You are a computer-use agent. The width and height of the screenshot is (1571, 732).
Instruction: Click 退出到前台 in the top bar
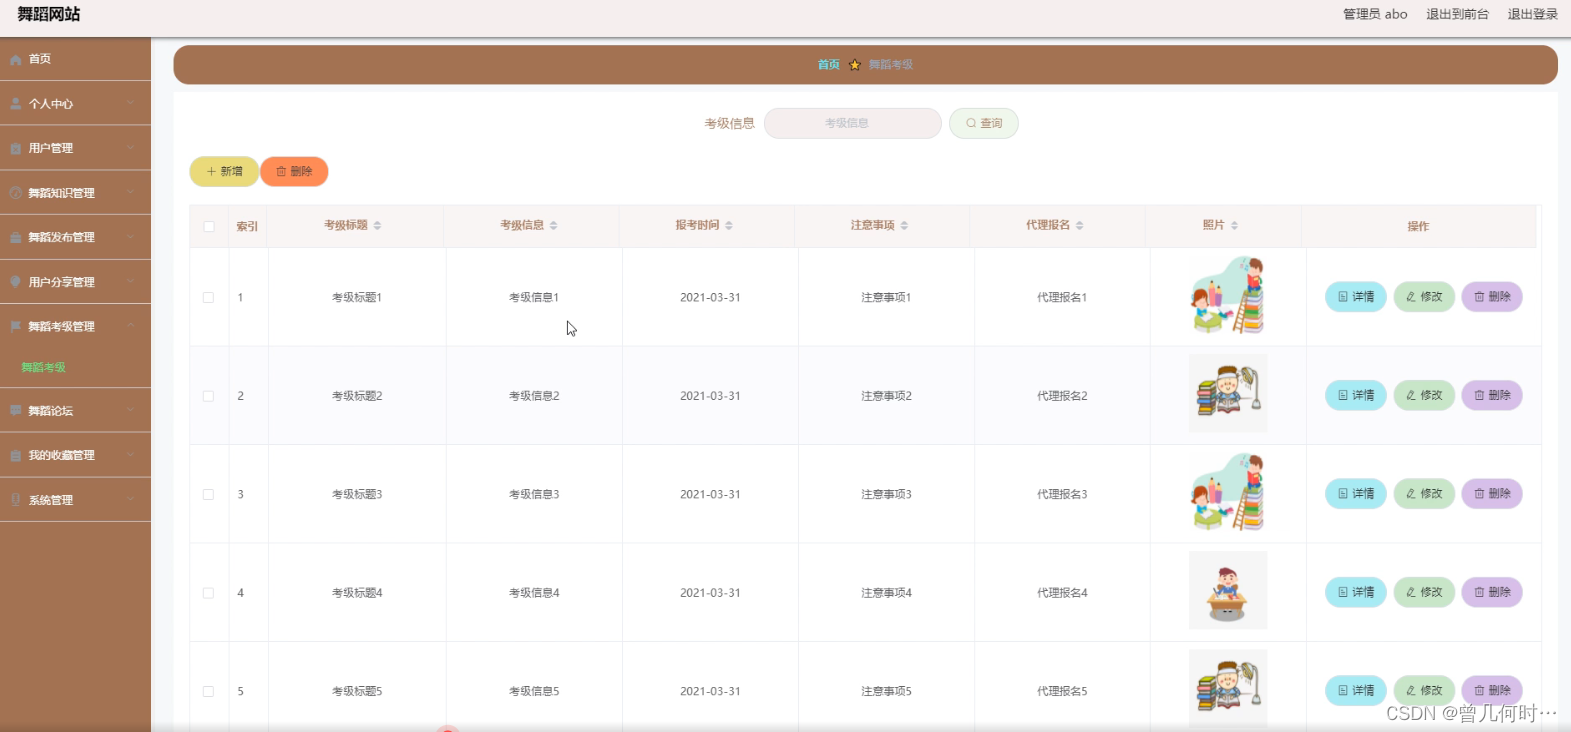pyautogui.click(x=1457, y=14)
